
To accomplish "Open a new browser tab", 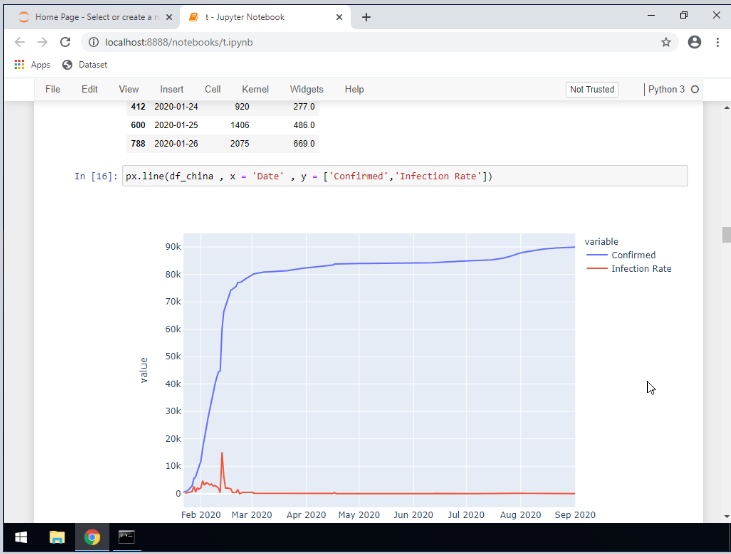I will pyautogui.click(x=366, y=17).
